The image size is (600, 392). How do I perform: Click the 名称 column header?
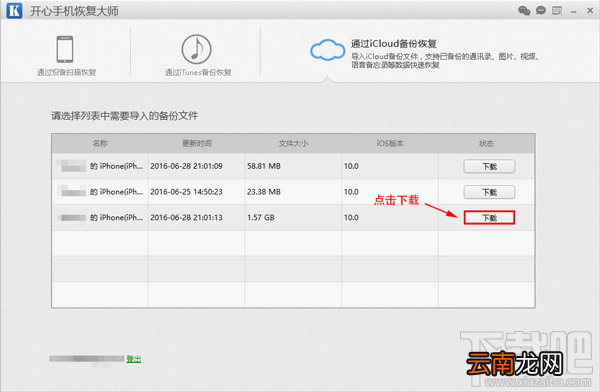click(x=100, y=144)
